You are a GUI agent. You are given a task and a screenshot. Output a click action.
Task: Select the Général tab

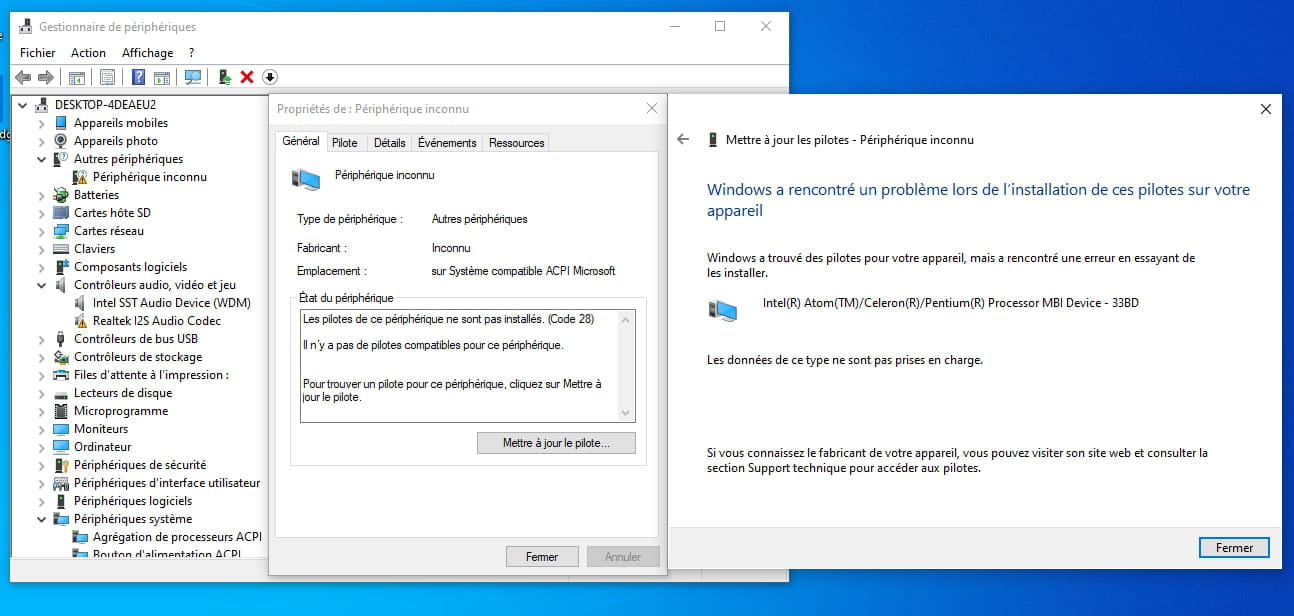point(300,141)
